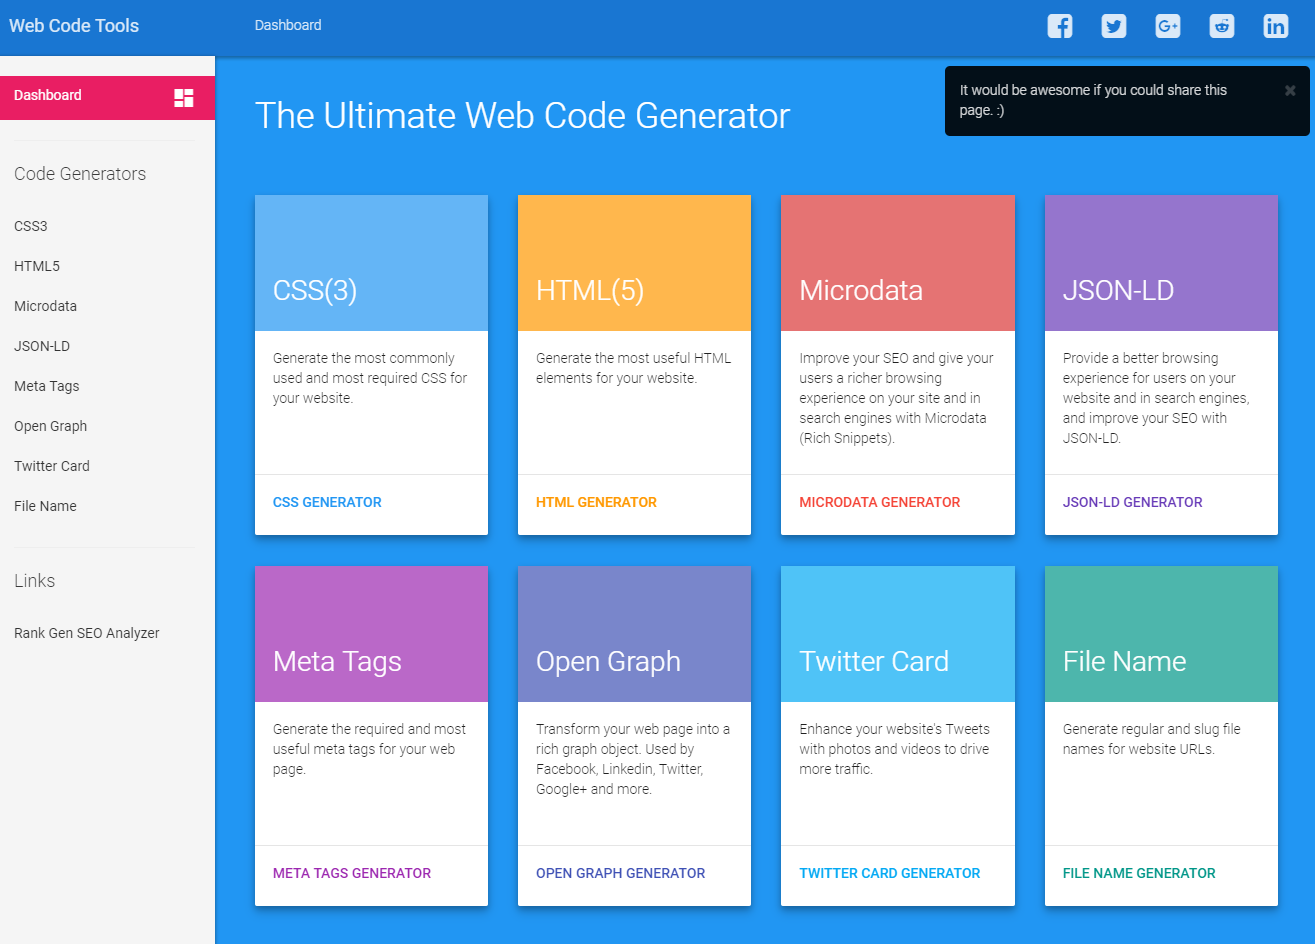Select HTML5 from the sidebar menu
Viewport: 1315px width, 944px height.
click(37, 266)
